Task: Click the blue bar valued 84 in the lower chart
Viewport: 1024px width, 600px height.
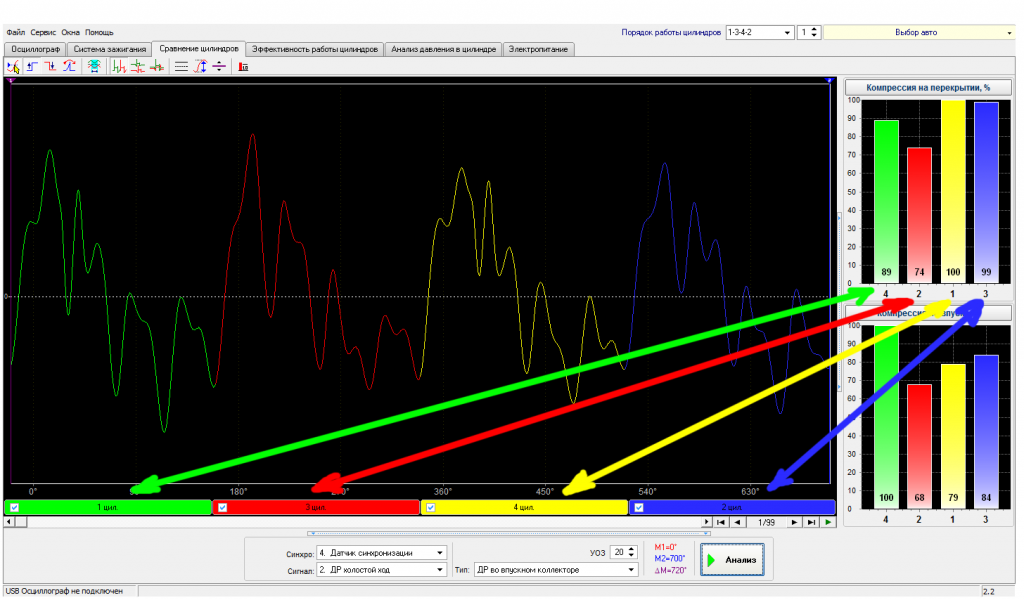Action: (x=986, y=432)
